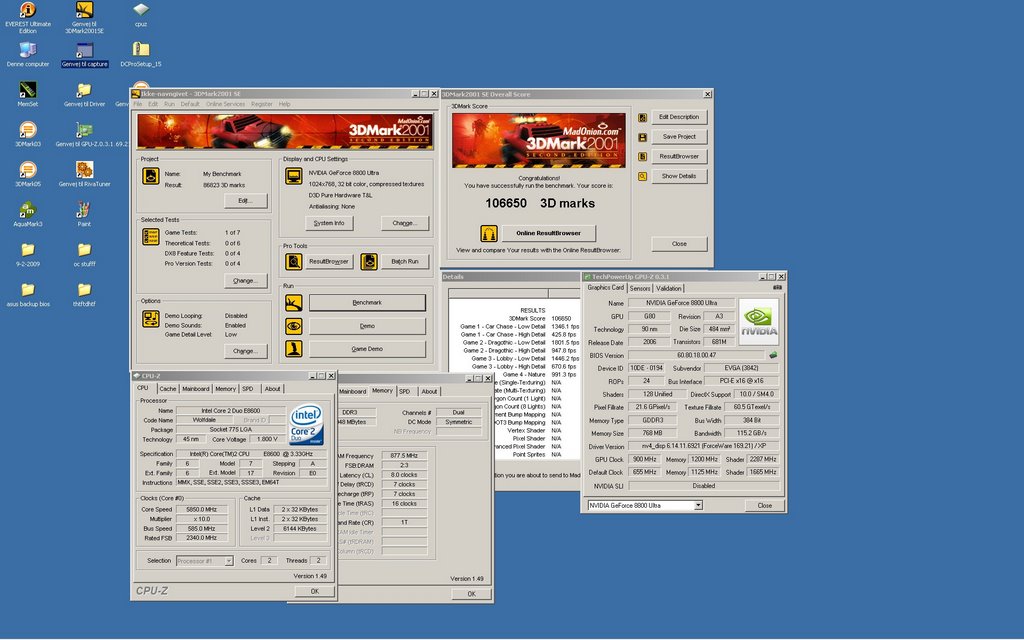Select the cpuz desktop icon

coord(140,10)
